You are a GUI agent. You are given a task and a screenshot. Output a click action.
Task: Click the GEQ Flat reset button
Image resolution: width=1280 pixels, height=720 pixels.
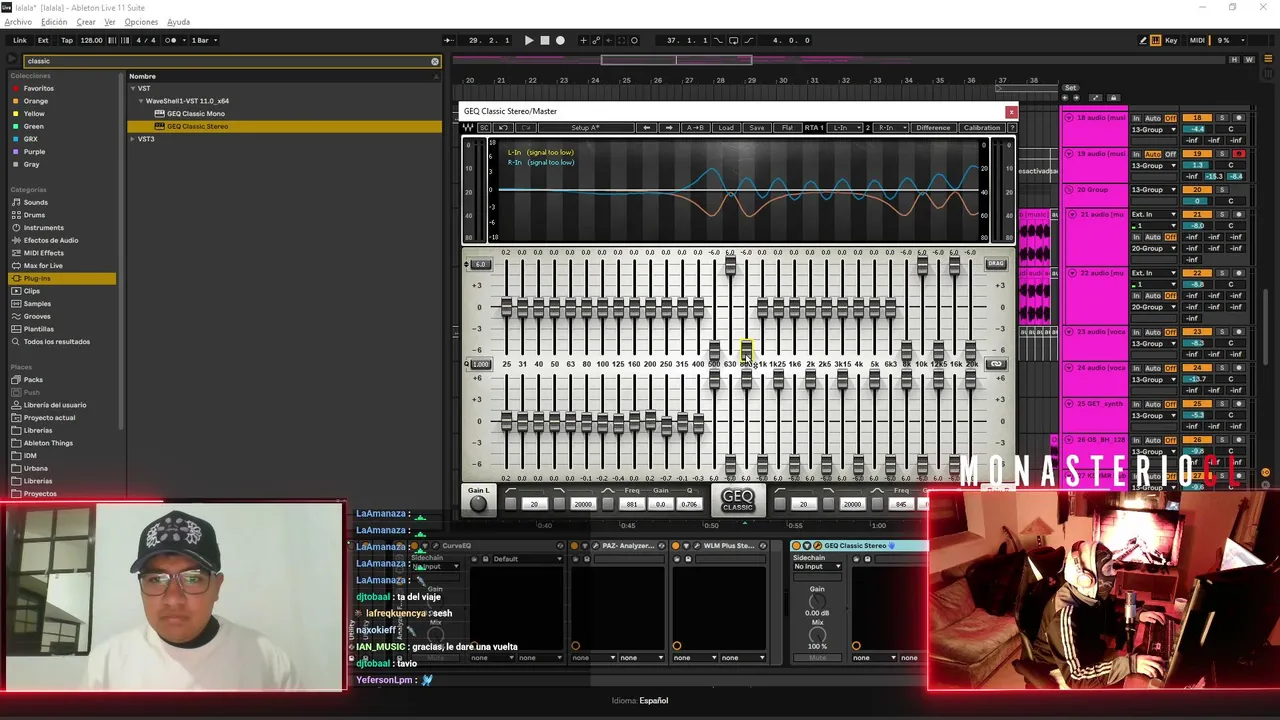click(787, 128)
